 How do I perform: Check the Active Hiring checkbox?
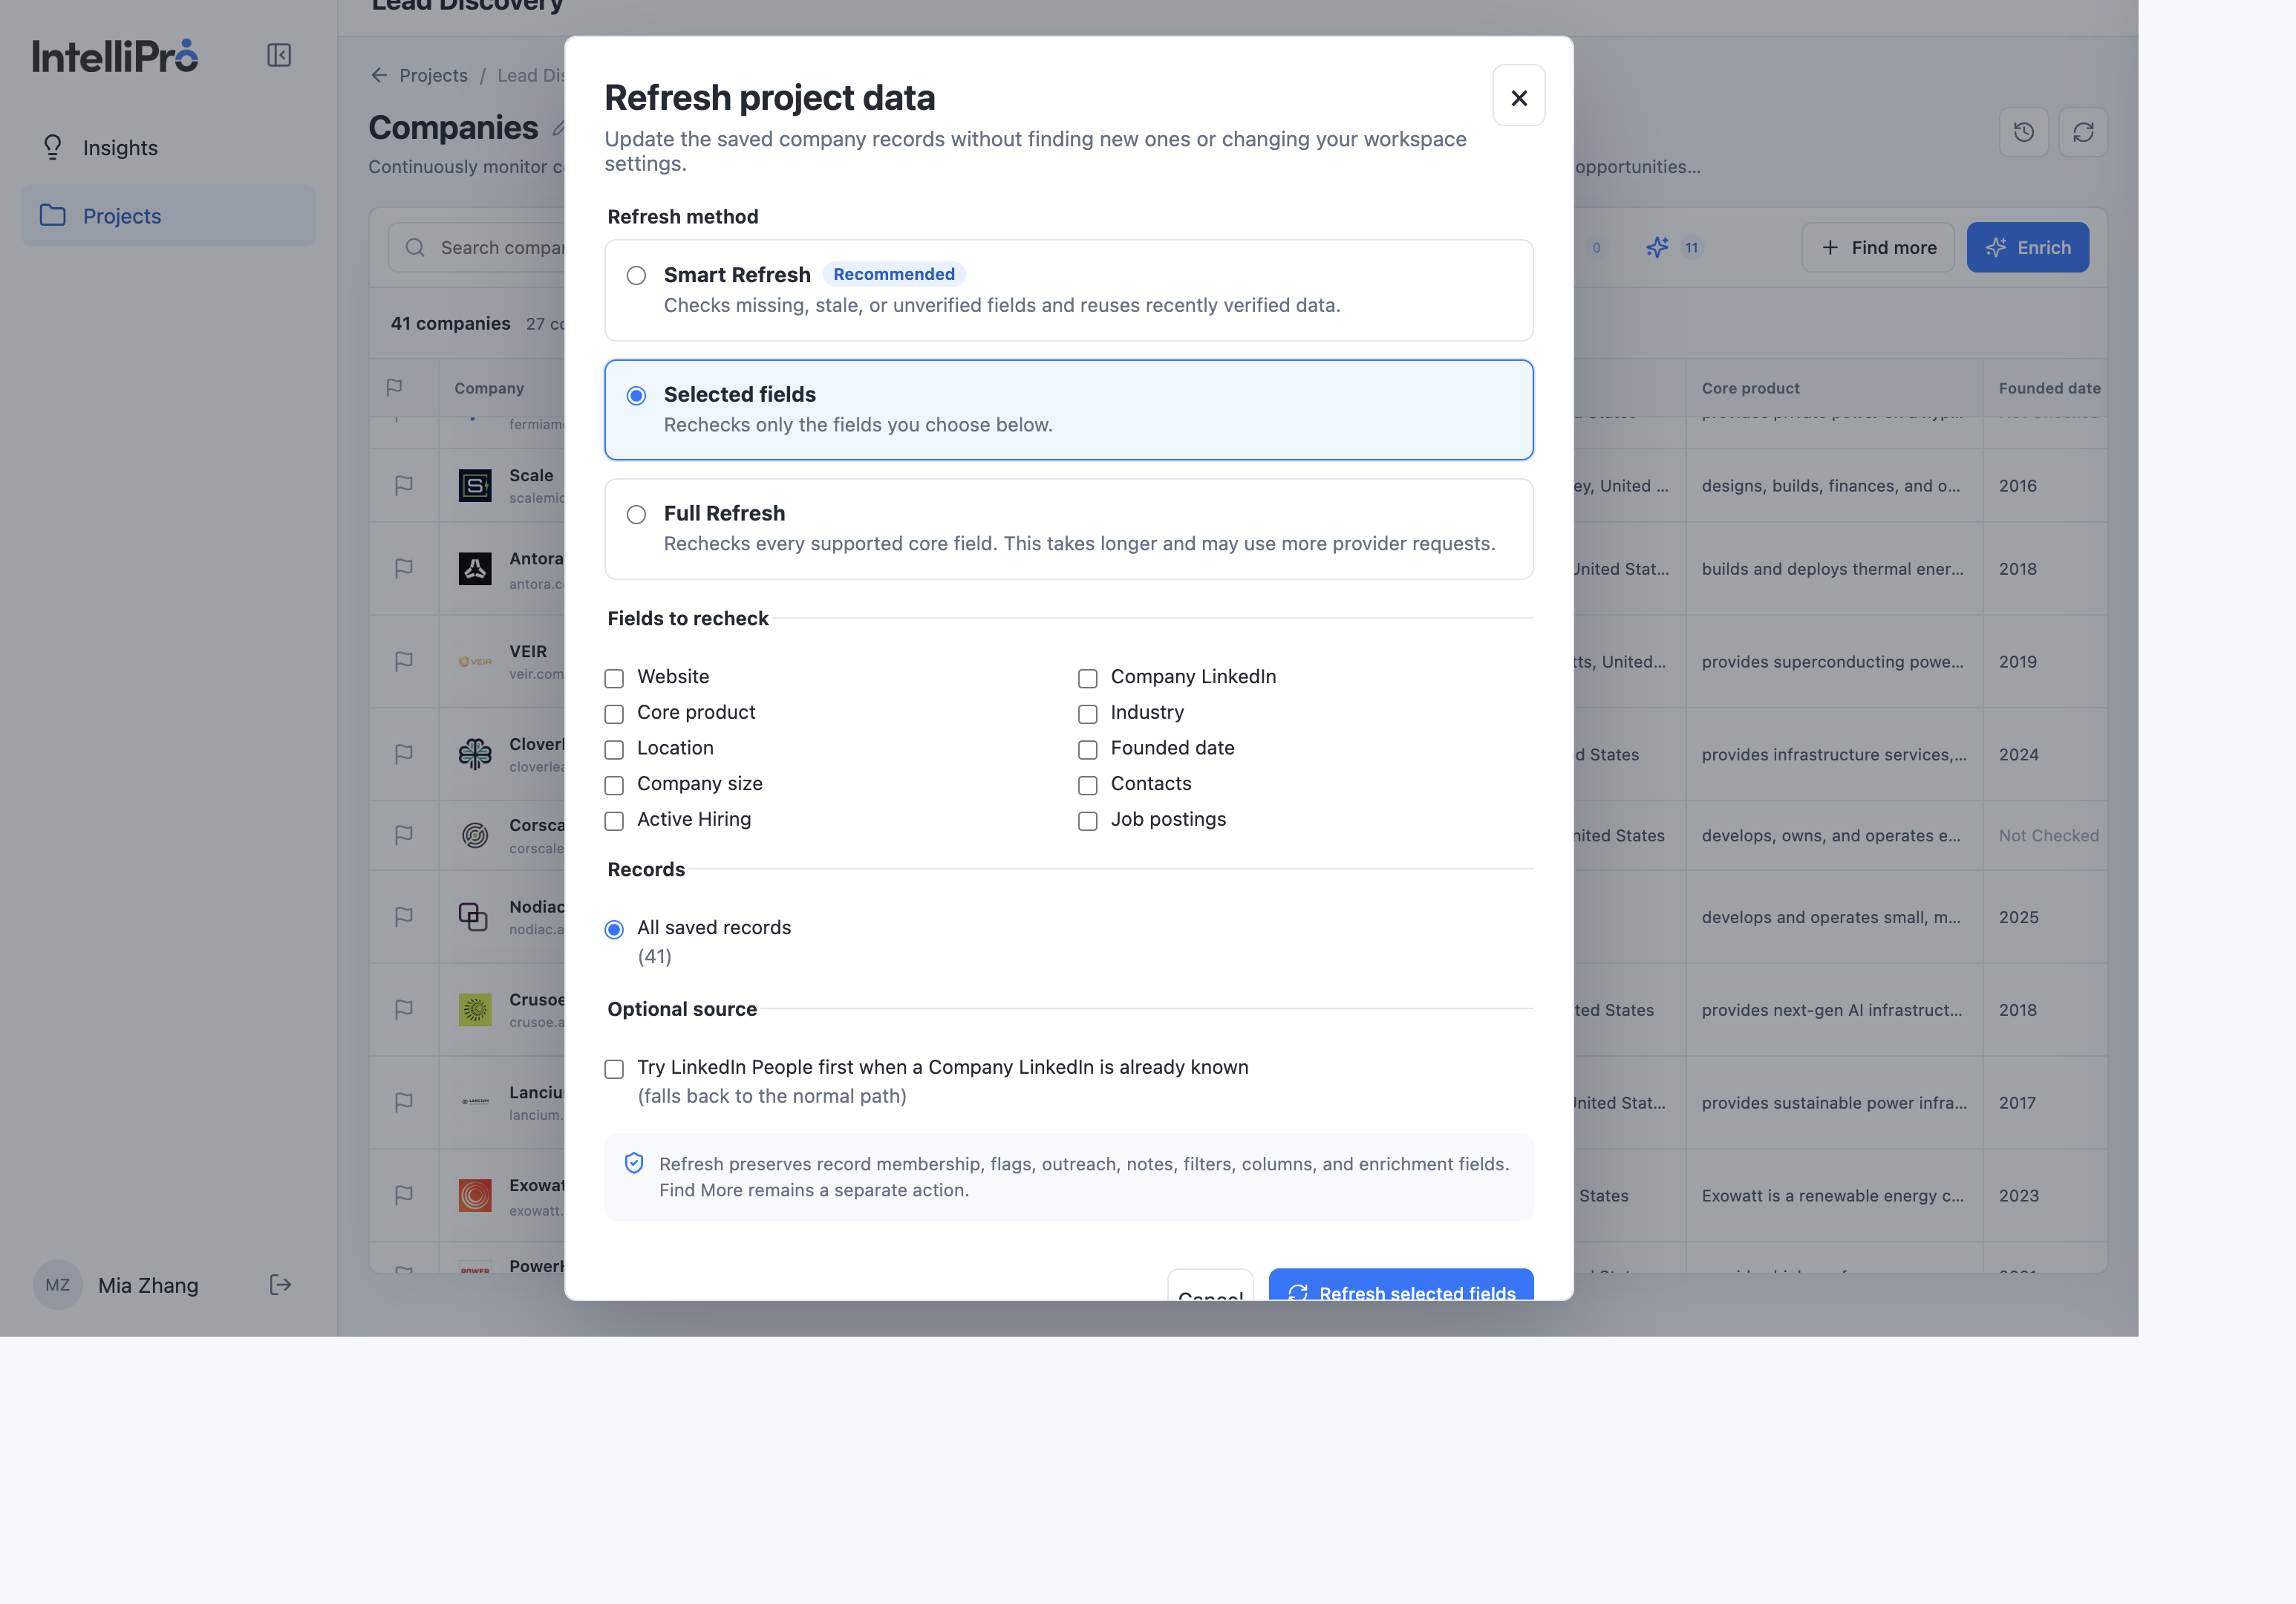[x=614, y=820]
